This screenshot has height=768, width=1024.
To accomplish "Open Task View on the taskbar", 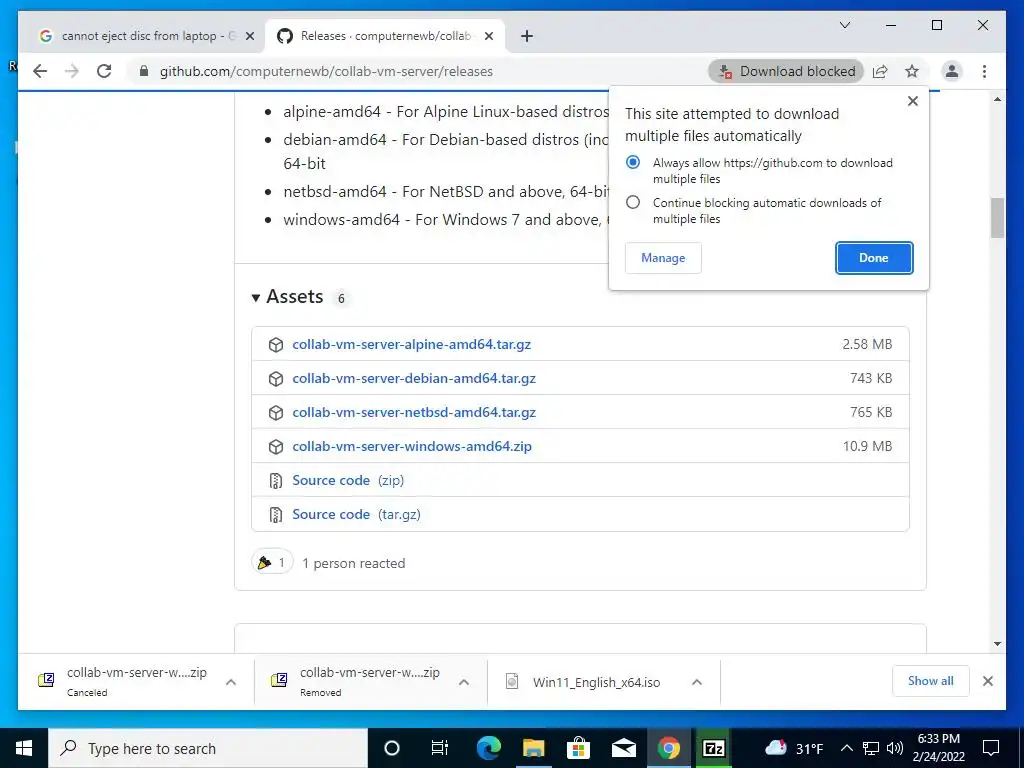I will tap(440, 748).
